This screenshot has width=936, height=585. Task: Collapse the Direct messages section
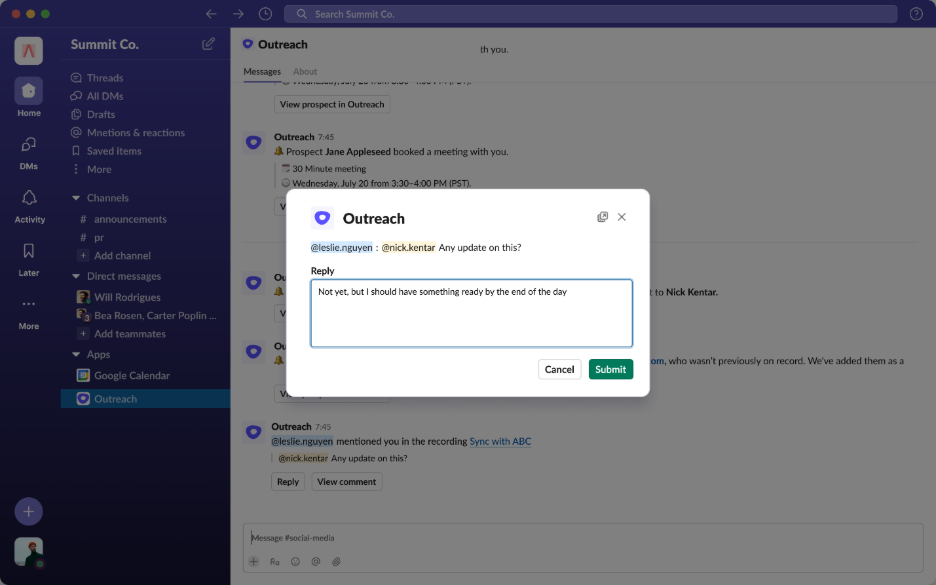(76, 276)
